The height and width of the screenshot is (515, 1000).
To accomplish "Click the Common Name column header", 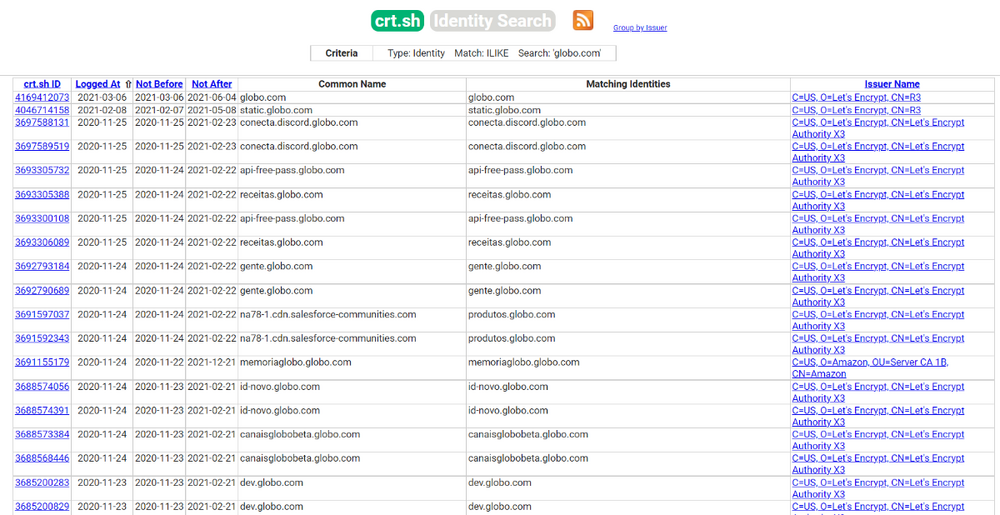I will click(x=352, y=84).
